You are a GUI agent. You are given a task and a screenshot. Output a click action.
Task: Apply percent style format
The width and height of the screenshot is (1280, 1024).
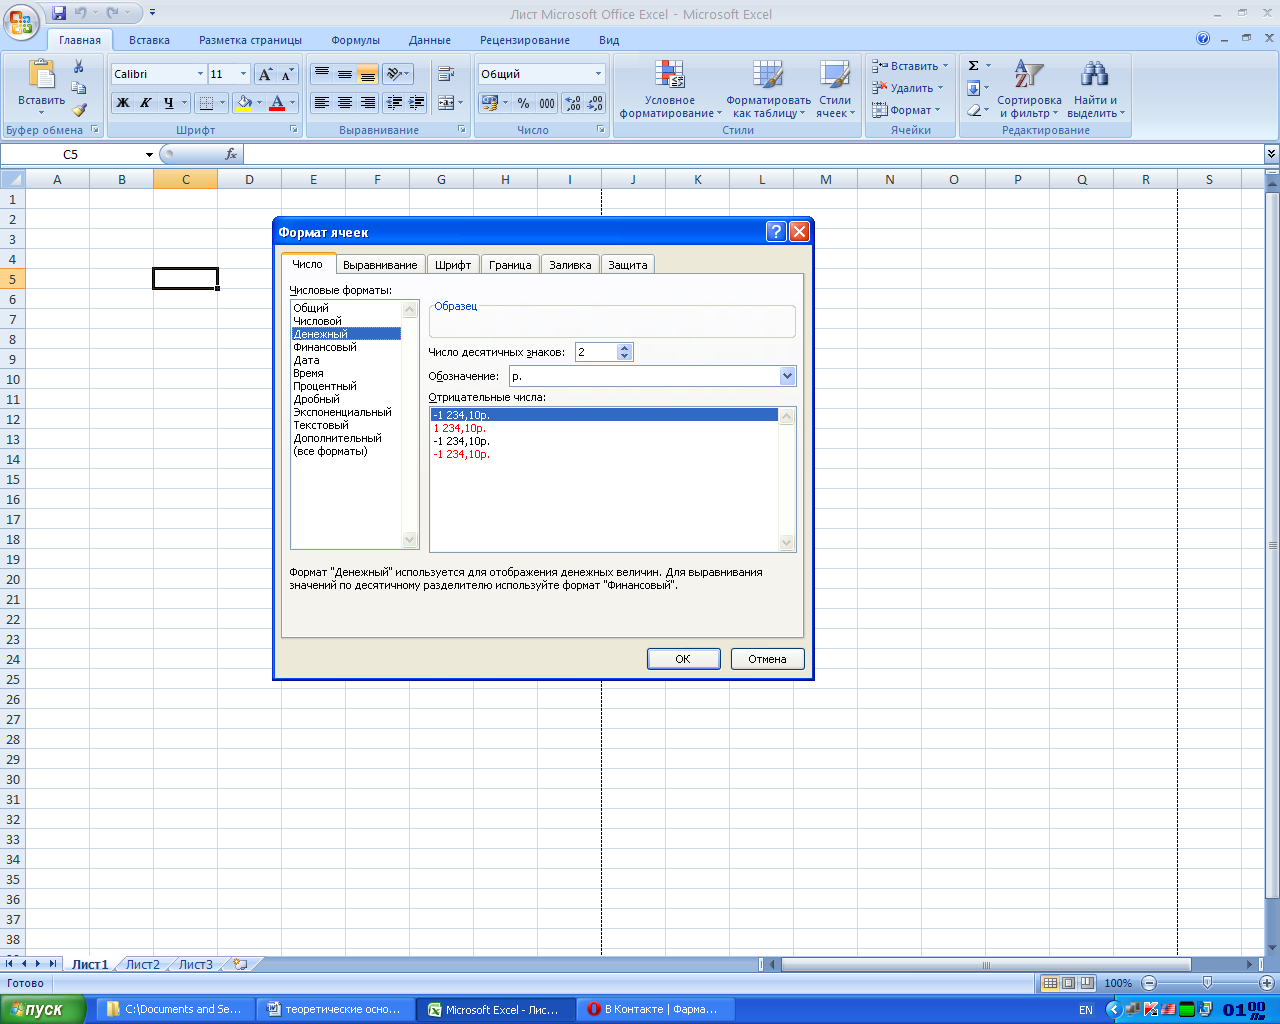pos(523,102)
